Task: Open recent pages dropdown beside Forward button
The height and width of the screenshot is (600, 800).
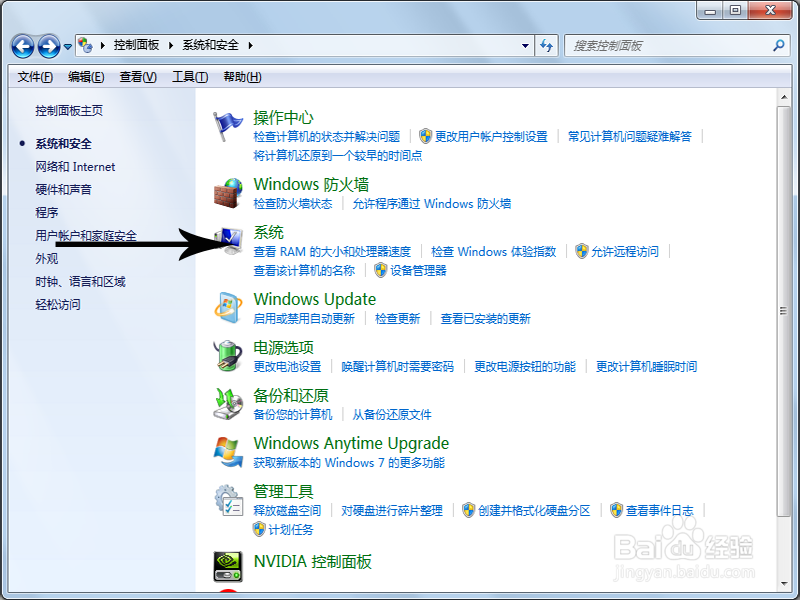Action: [67, 47]
